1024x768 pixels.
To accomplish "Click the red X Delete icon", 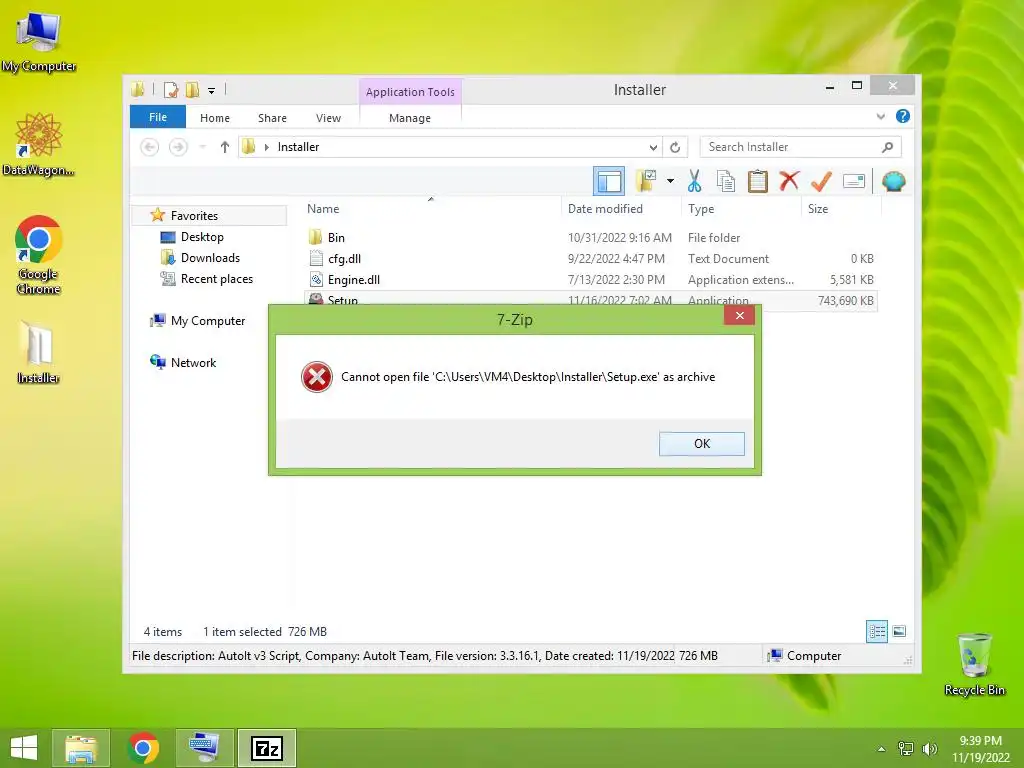I will (789, 180).
